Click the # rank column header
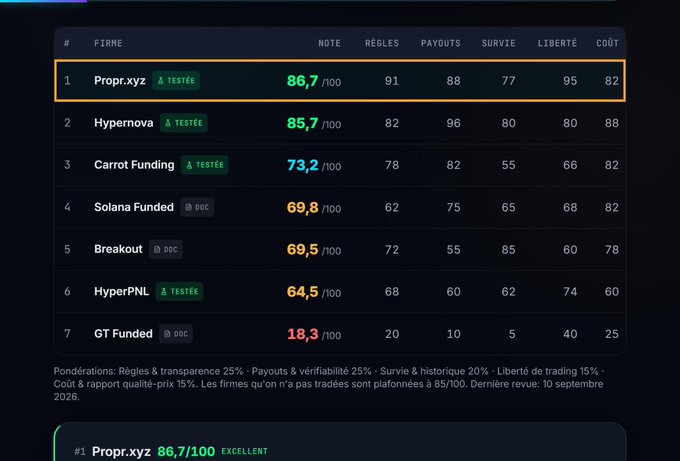This screenshot has width=680, height=461. [x=67, y=43]
